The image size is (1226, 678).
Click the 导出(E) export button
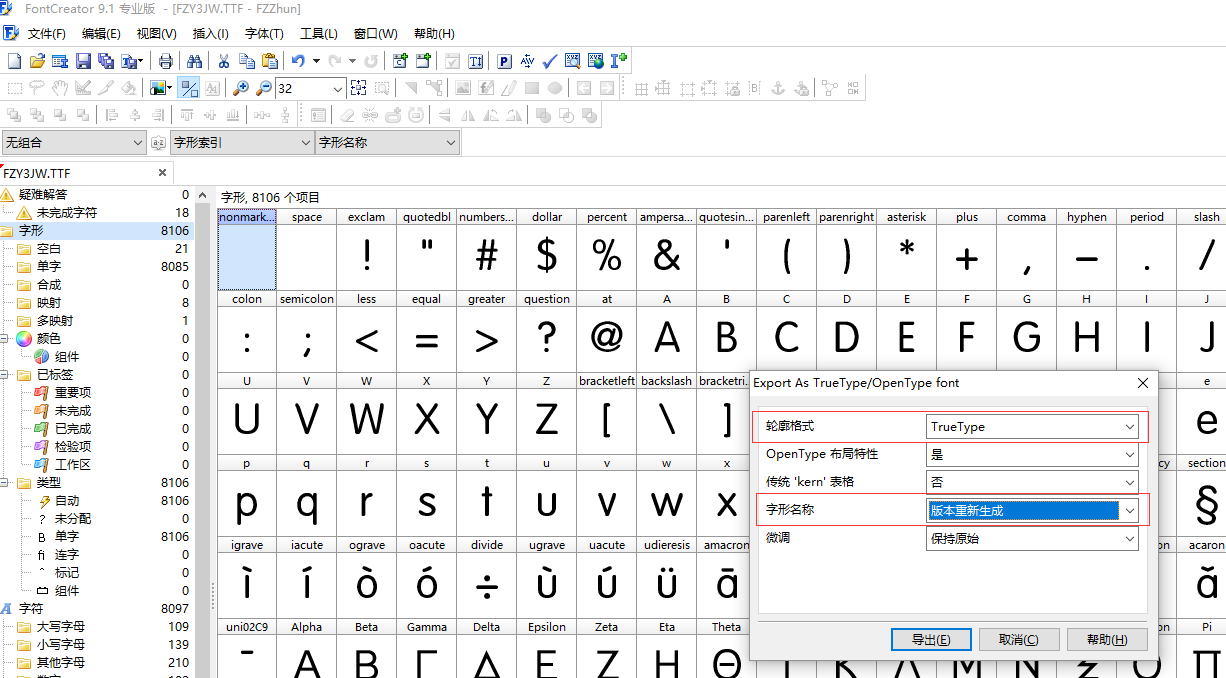click(930, 640)
